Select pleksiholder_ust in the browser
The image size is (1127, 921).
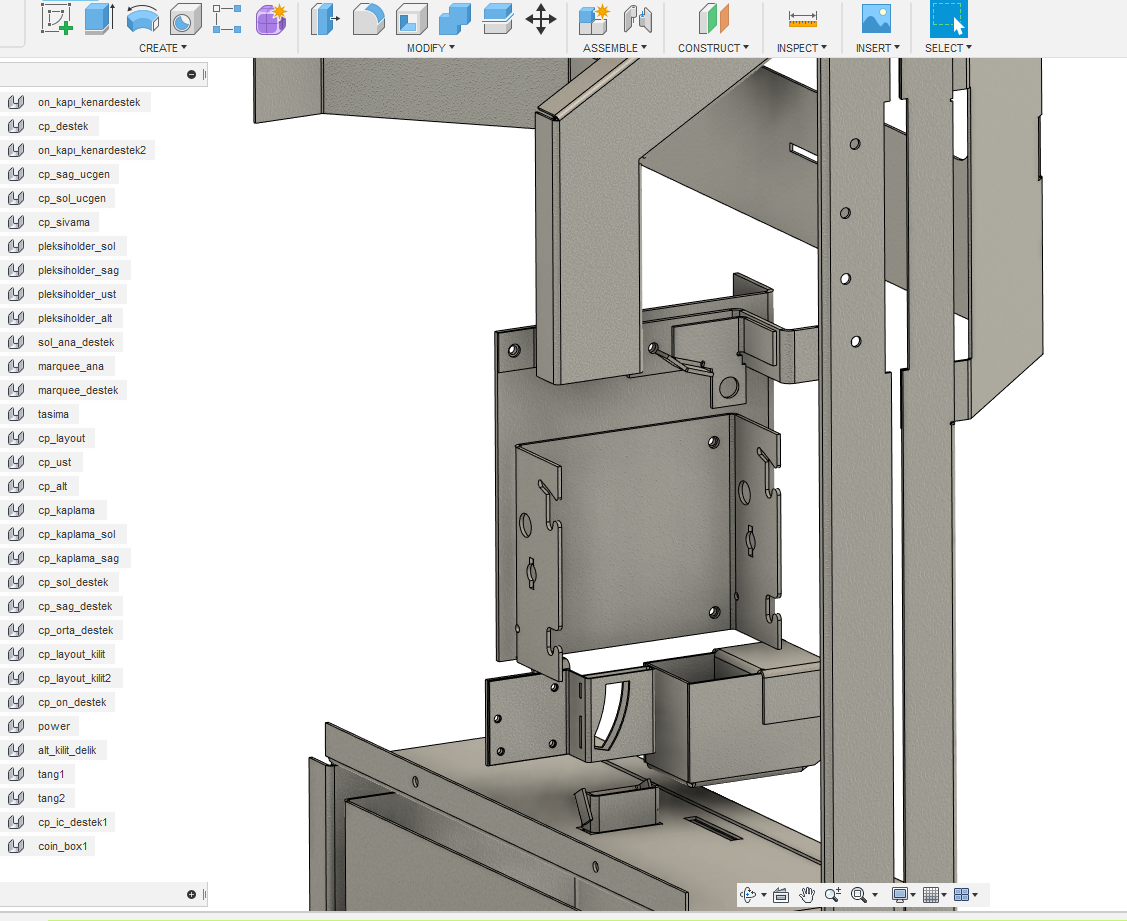pyautogui.click(x=77, y=294)
